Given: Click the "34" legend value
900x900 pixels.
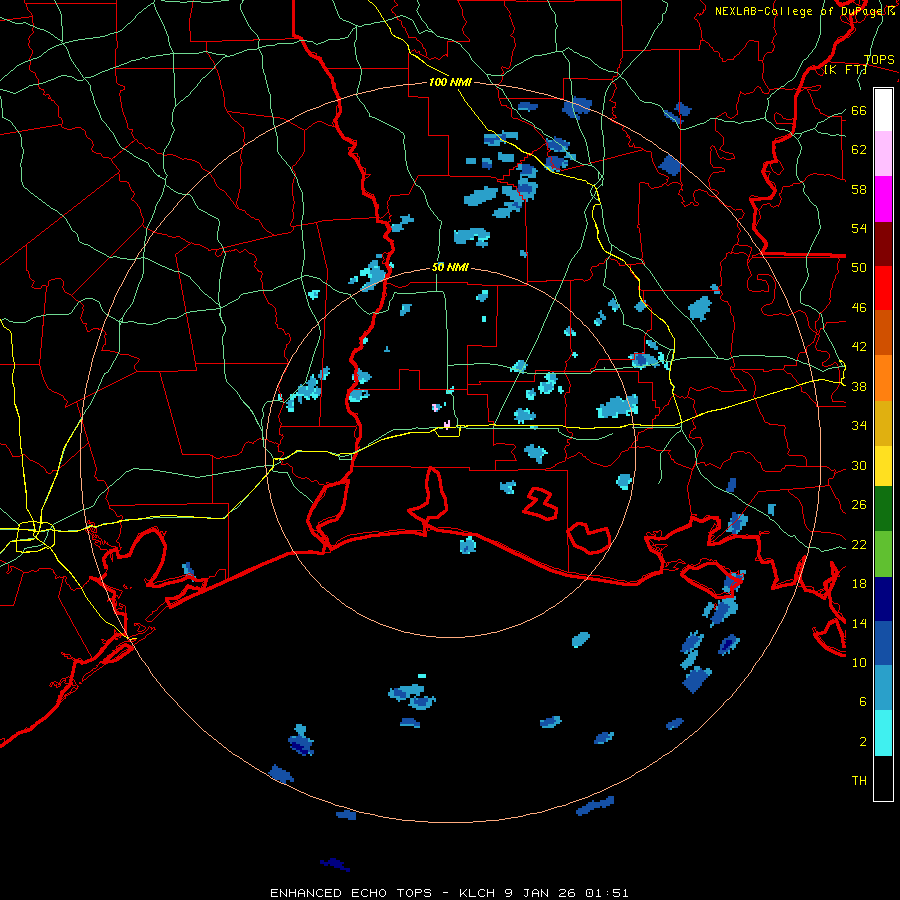Looking at the screenshot, I should 859,425.
